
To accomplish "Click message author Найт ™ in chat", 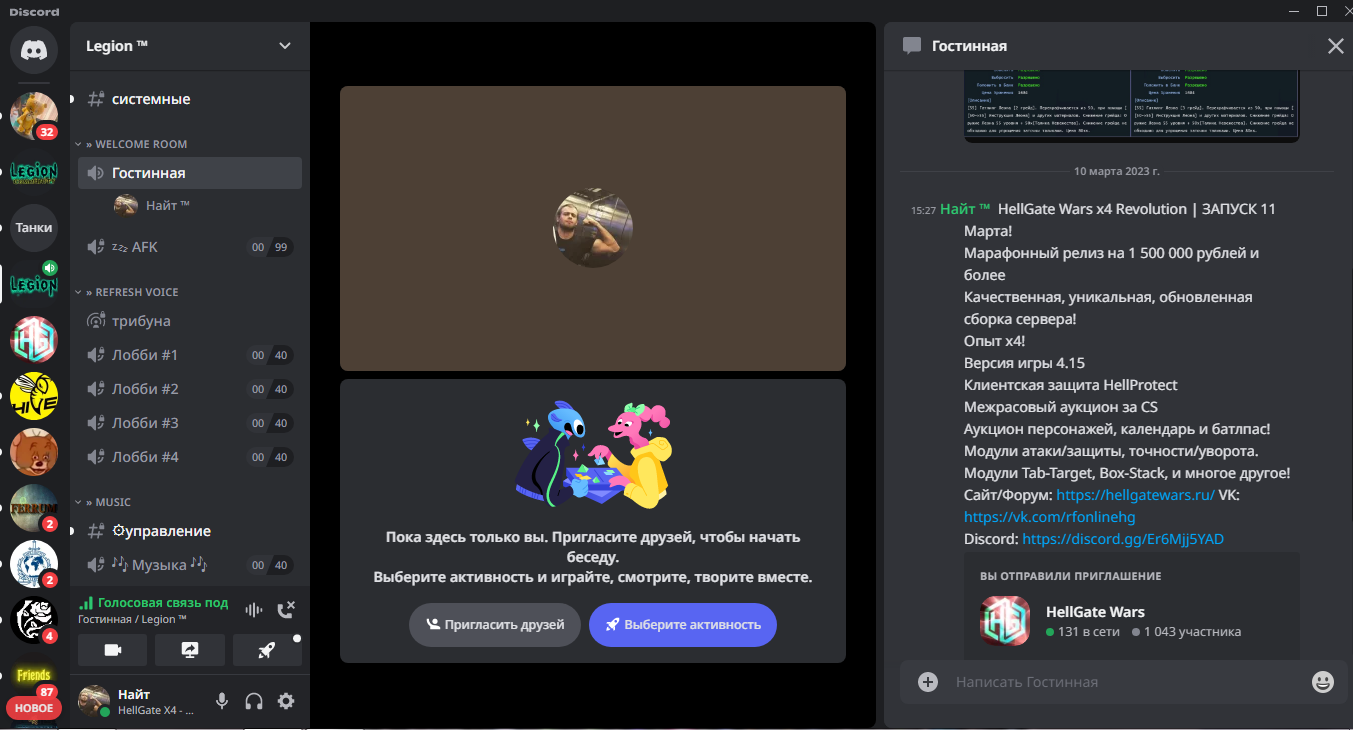I will click(x=965, y=209).
